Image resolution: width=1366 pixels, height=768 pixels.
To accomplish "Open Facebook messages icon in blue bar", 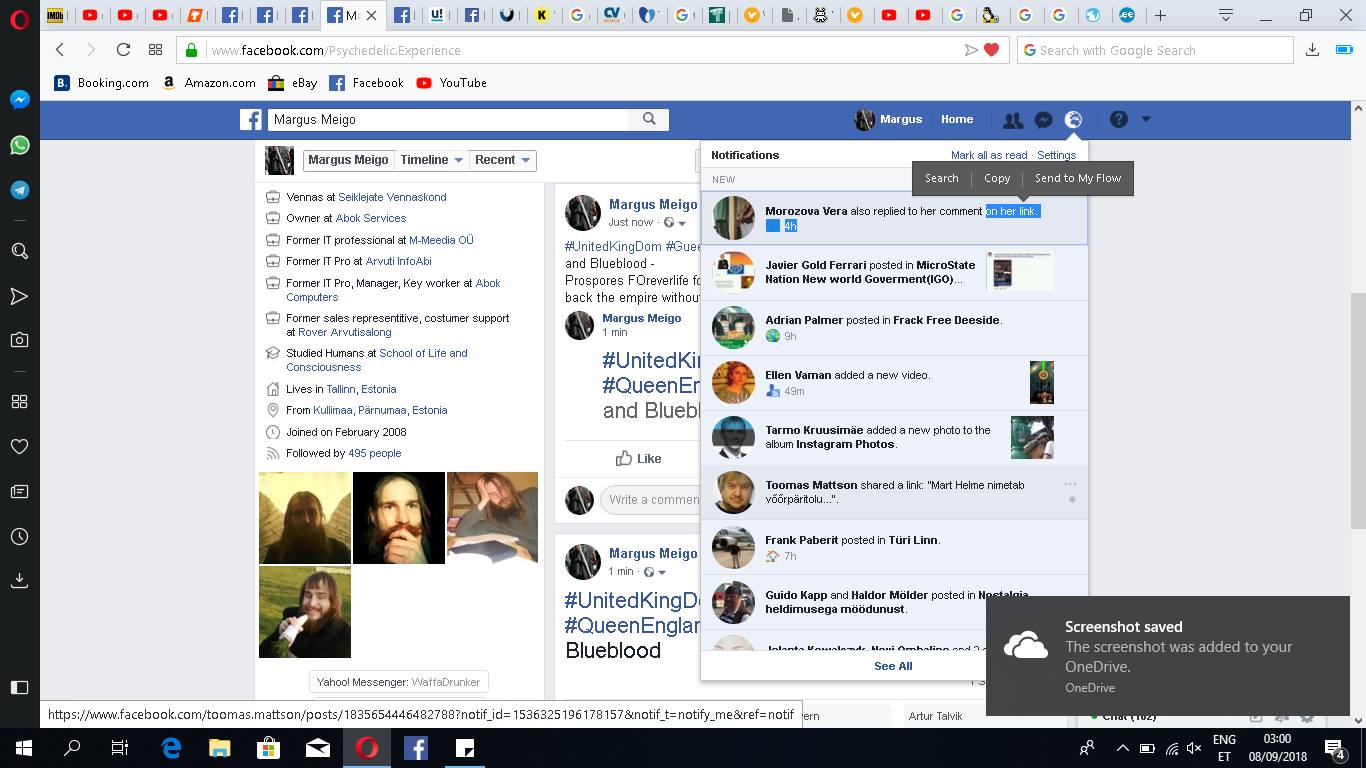I will pyautogui.click(x=1043, y=120).
